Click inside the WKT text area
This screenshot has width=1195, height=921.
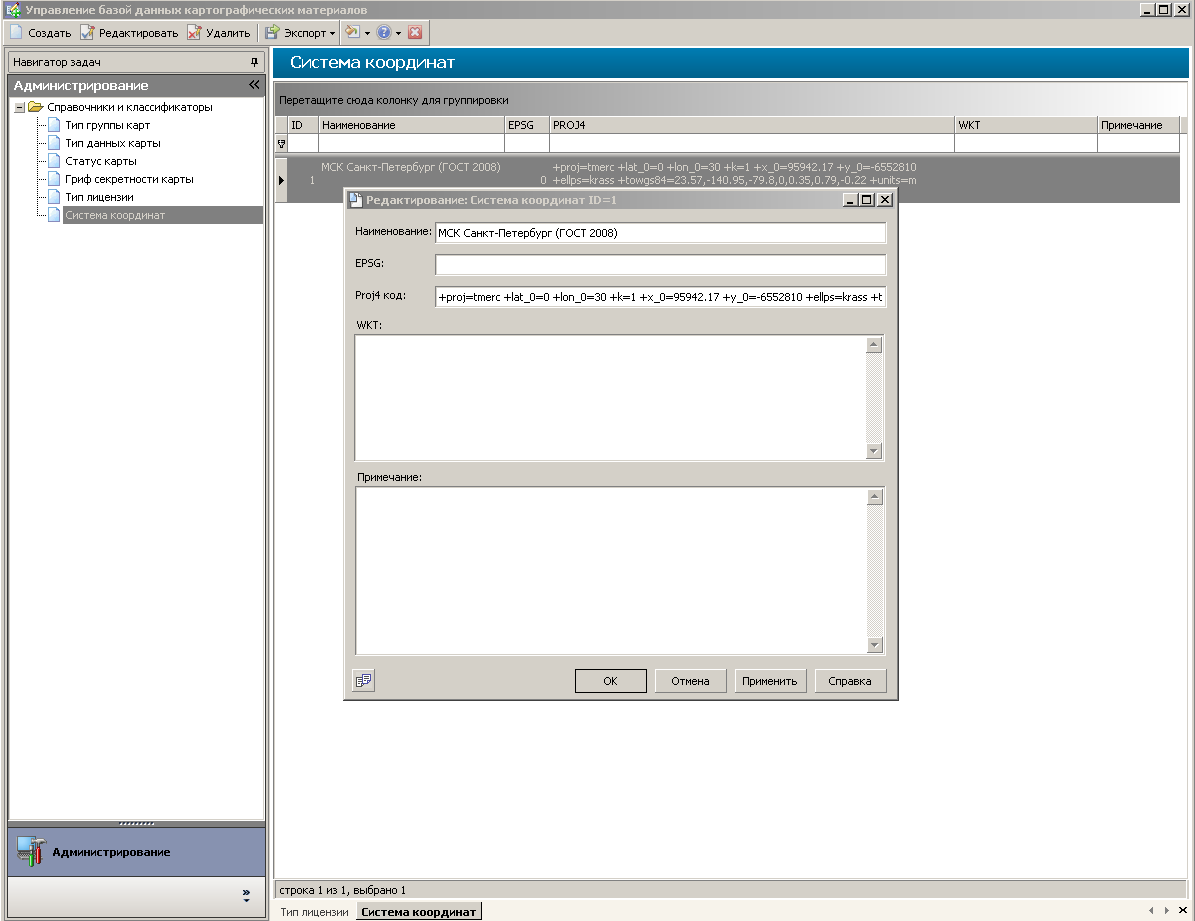coord(610,397)
